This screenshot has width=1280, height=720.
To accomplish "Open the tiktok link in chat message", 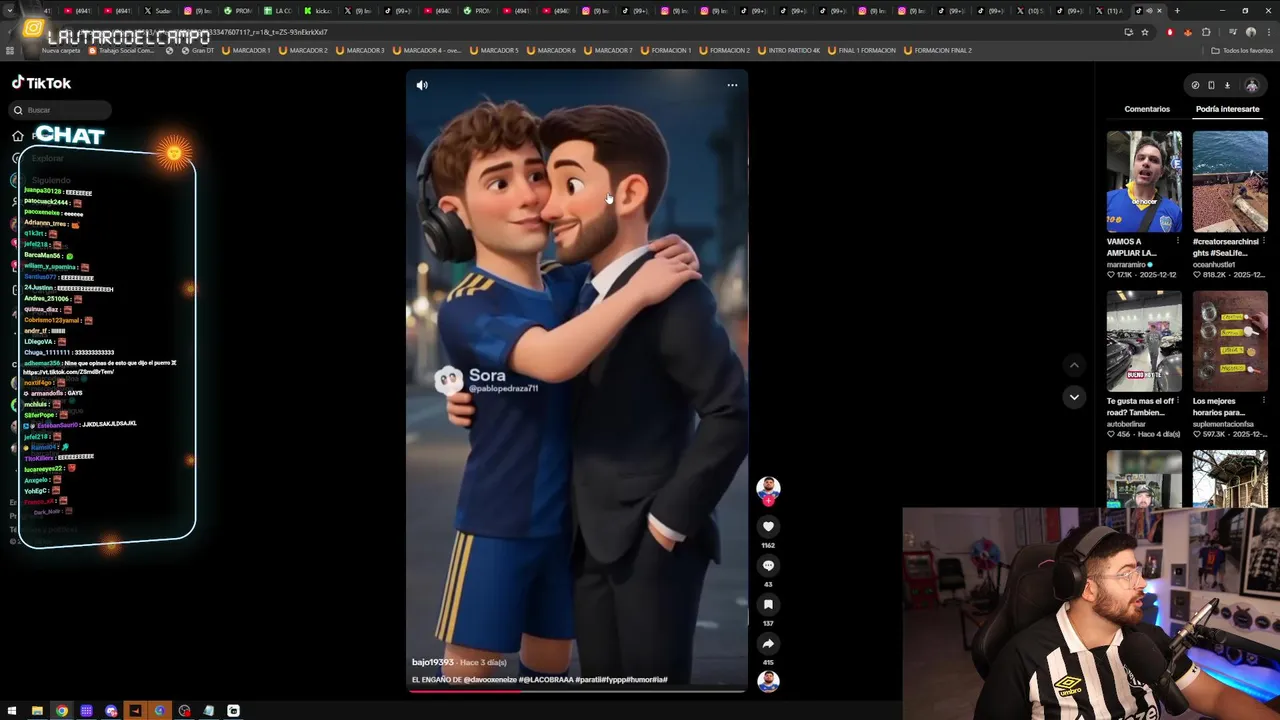I will (68, 372).
